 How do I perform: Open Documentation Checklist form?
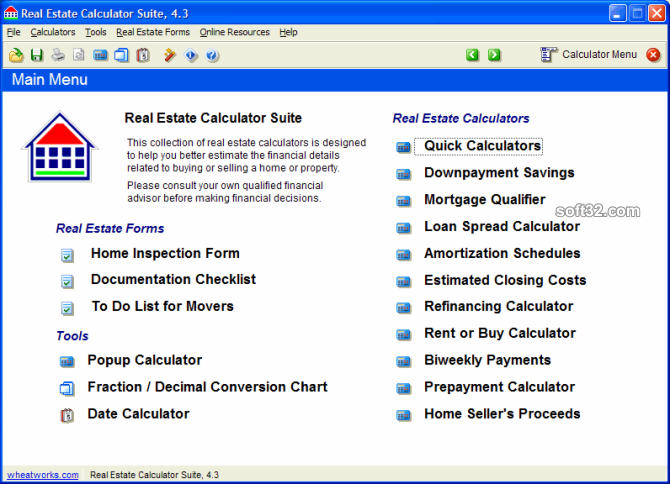[x=173, y=279]
